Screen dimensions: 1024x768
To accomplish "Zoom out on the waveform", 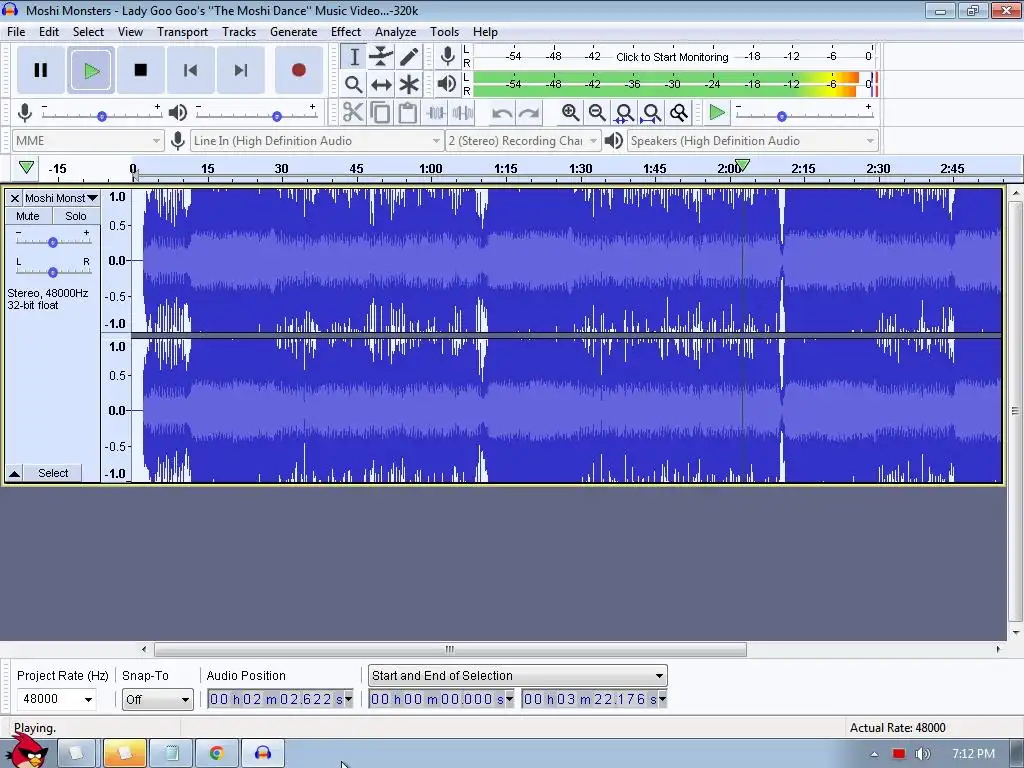I will tap(597, 113).
